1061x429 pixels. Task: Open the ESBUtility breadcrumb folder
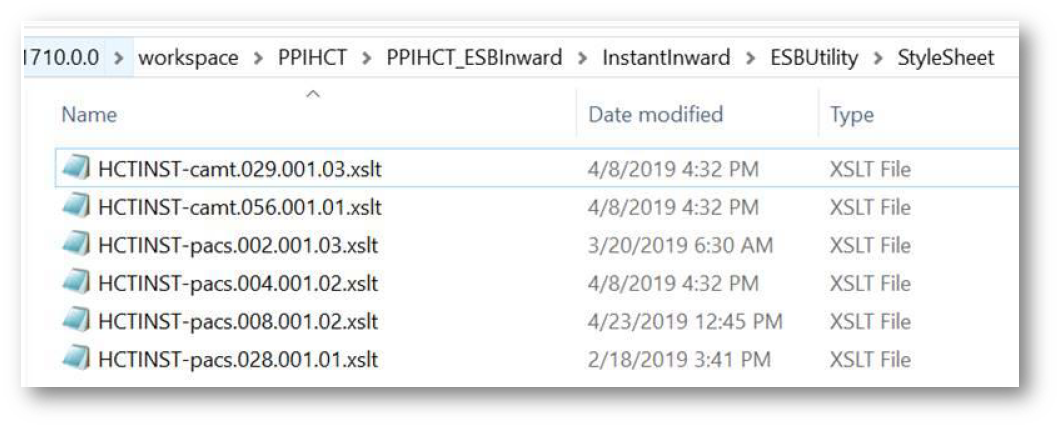click(x=817, y=59)
